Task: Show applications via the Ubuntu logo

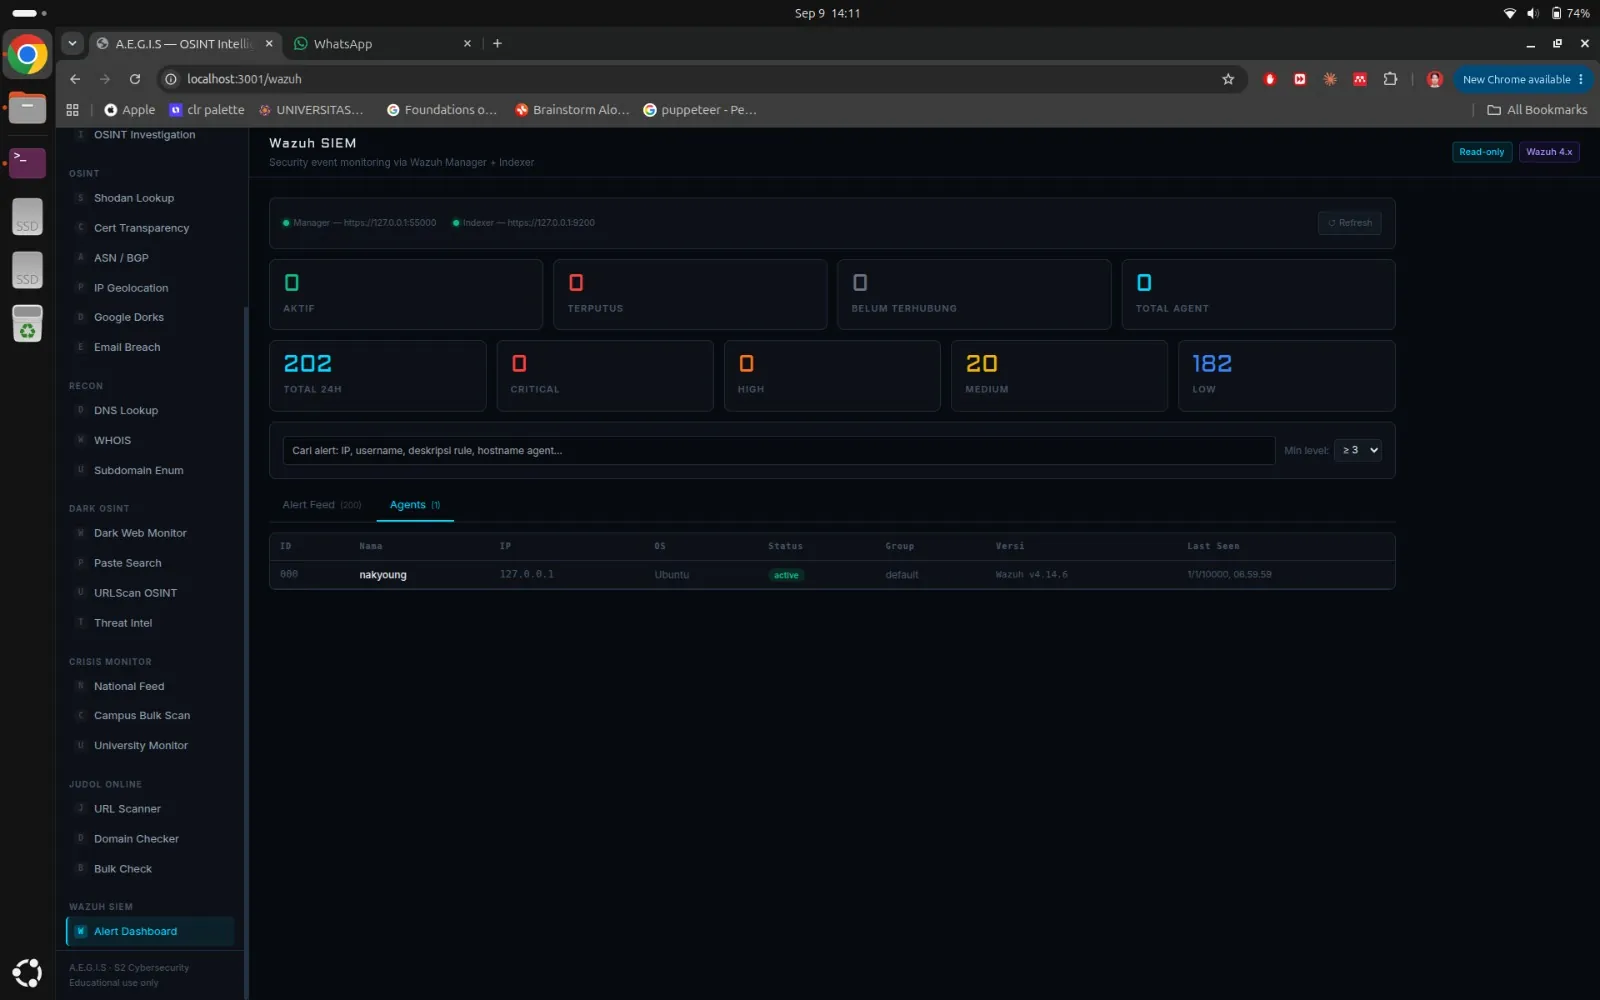Action: click(x=27, y=972)
